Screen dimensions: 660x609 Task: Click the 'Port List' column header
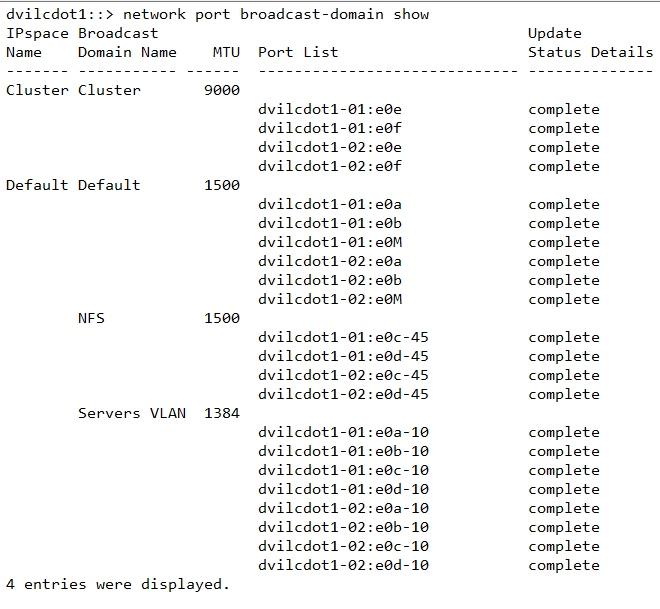pos(298,52)
